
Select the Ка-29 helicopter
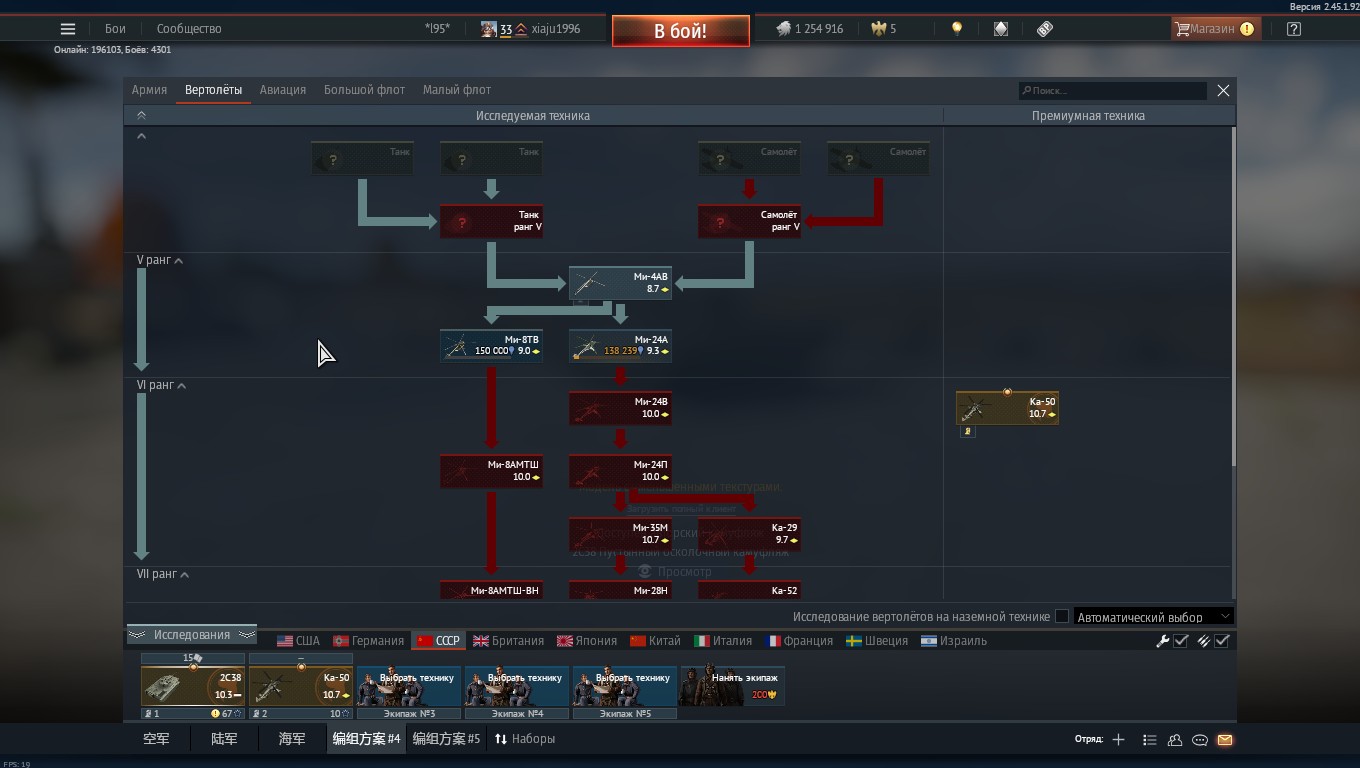pyautogui.click(x=749, y=534)
